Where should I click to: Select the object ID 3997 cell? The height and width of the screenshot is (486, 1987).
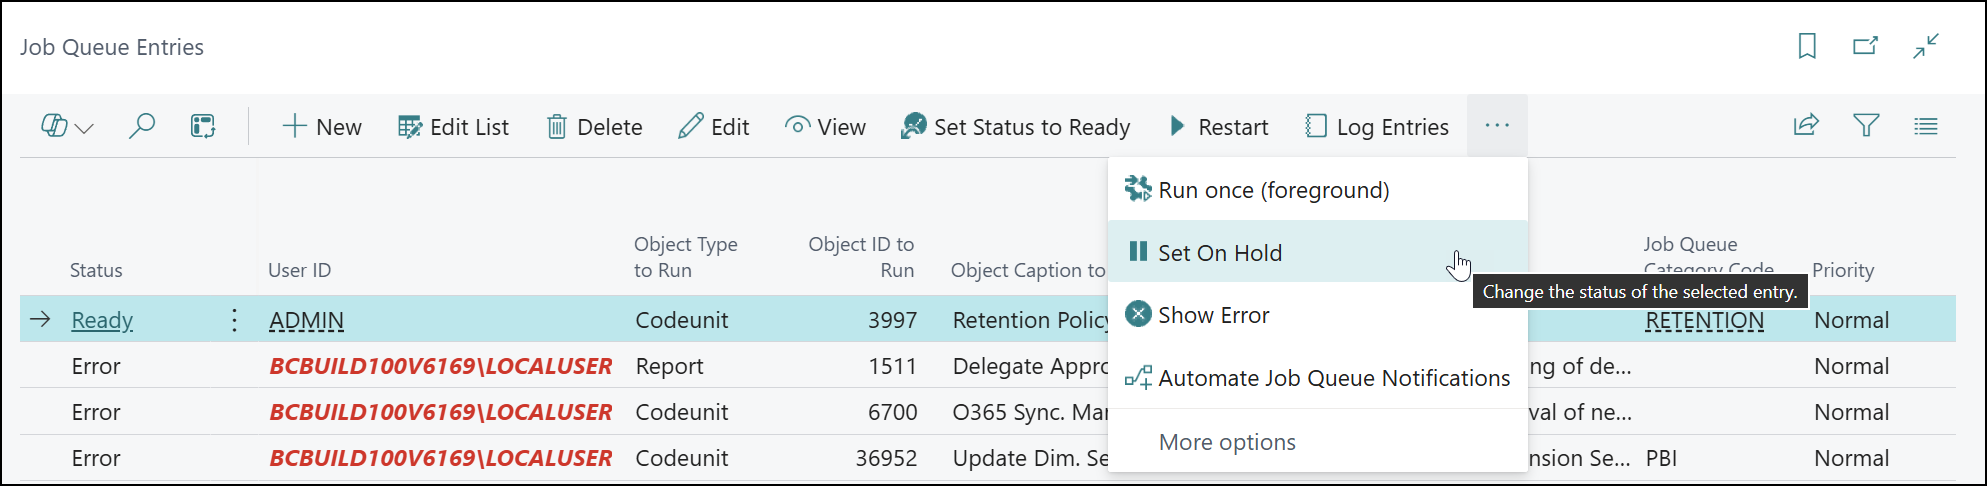(892, 320)
